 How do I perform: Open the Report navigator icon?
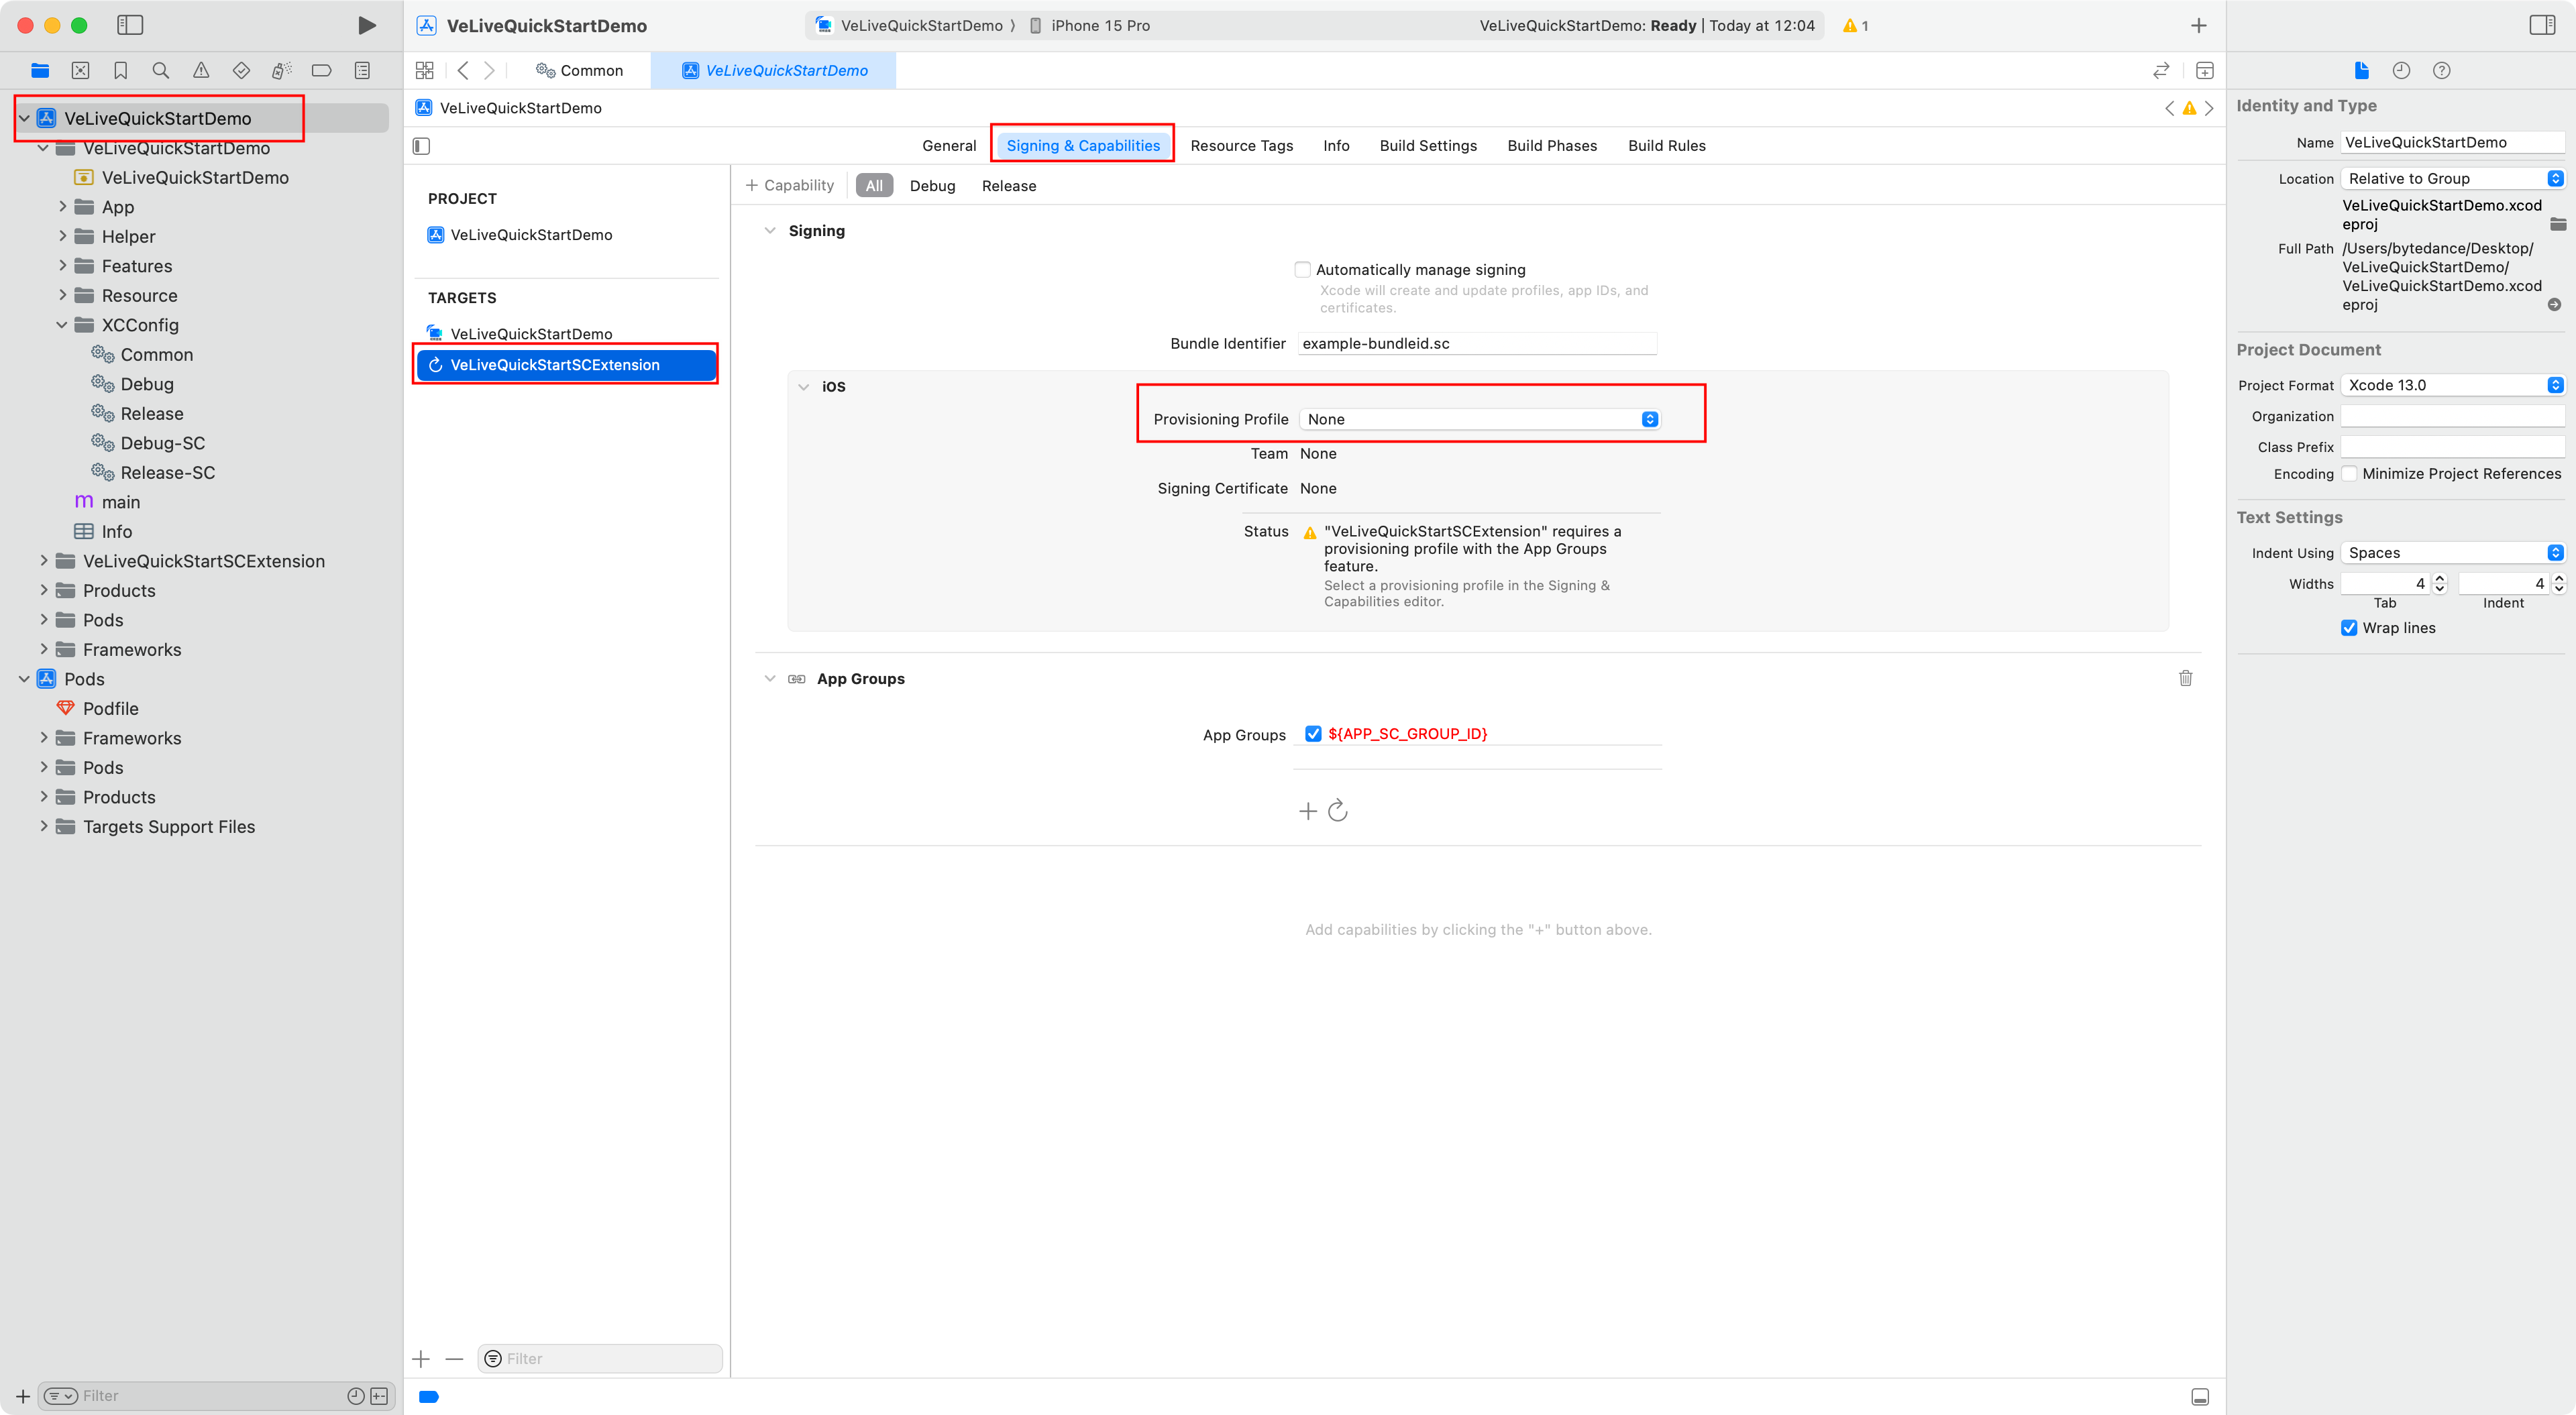[362, 70]
